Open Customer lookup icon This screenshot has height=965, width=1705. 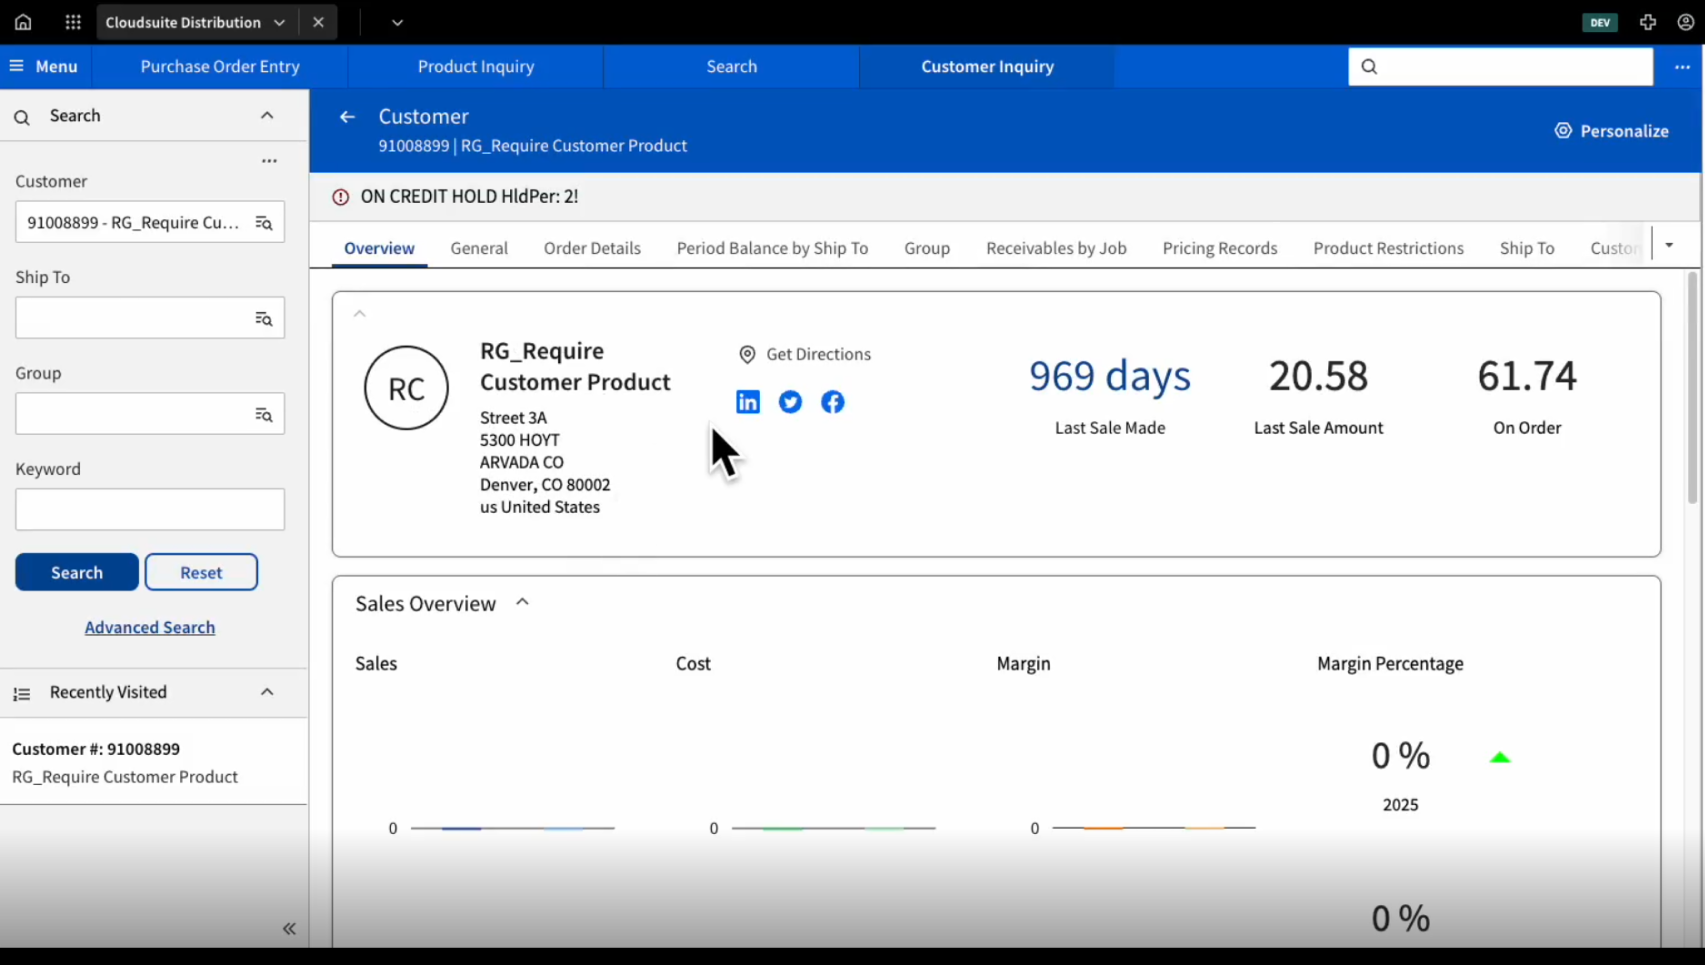coord(264,223)
